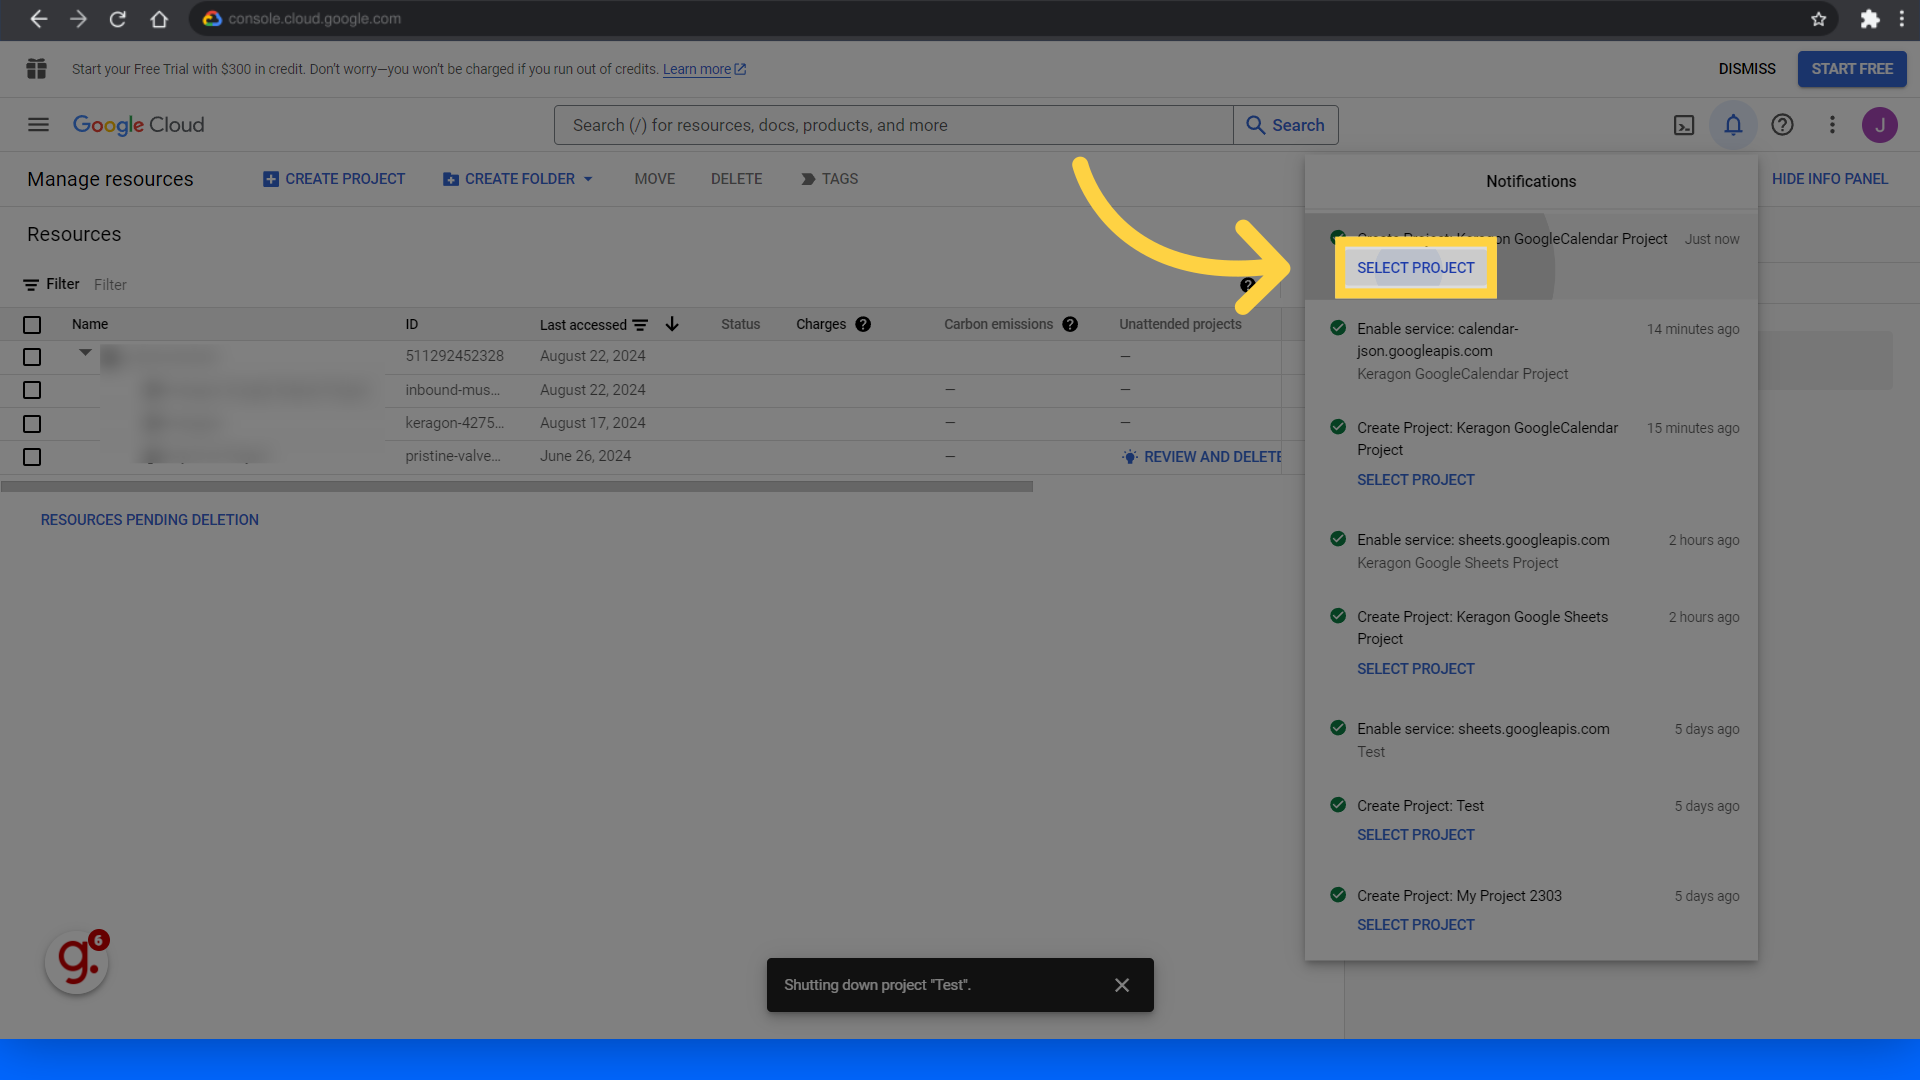
Task: Focus the resources search input field
Action: click(894, 125)
